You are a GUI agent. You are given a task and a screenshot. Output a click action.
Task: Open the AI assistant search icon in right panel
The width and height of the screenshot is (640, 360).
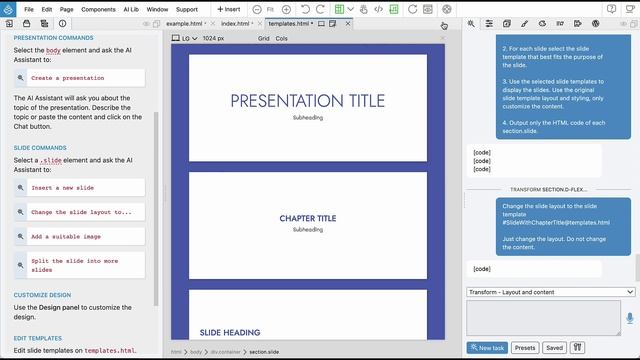point(471,24)
